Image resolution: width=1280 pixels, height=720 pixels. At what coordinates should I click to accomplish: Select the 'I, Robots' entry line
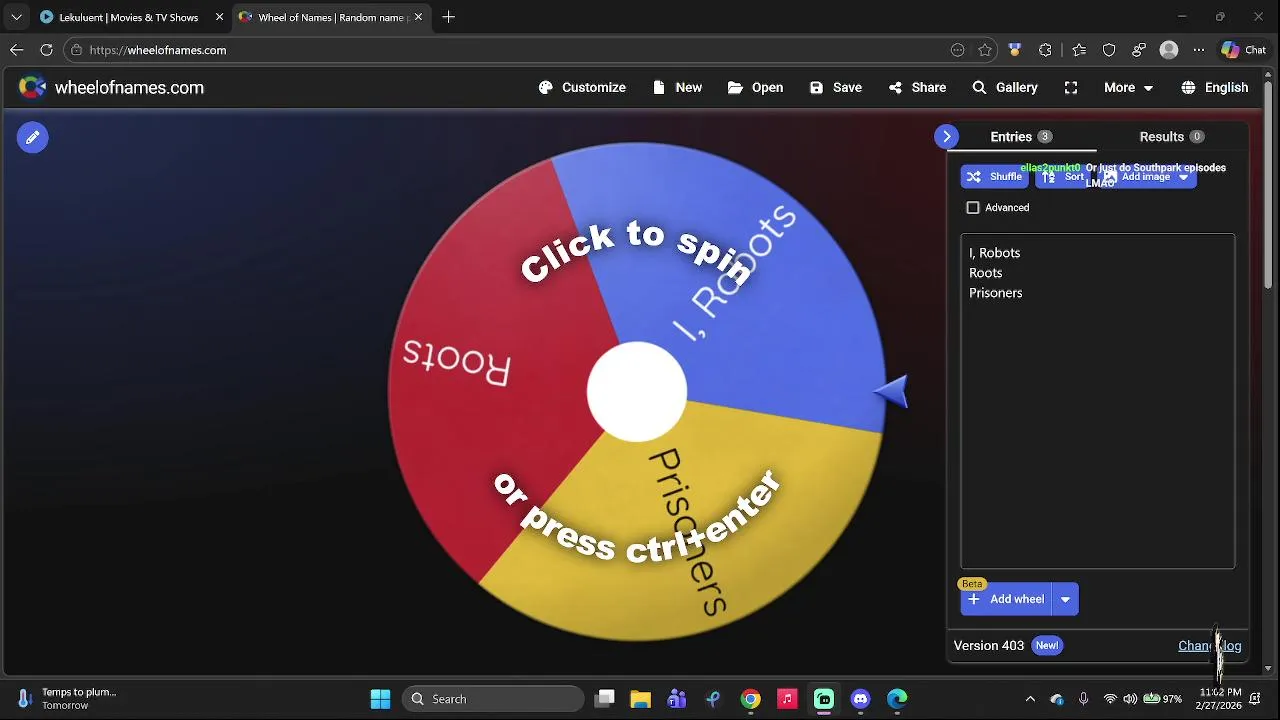click(994, 253)
